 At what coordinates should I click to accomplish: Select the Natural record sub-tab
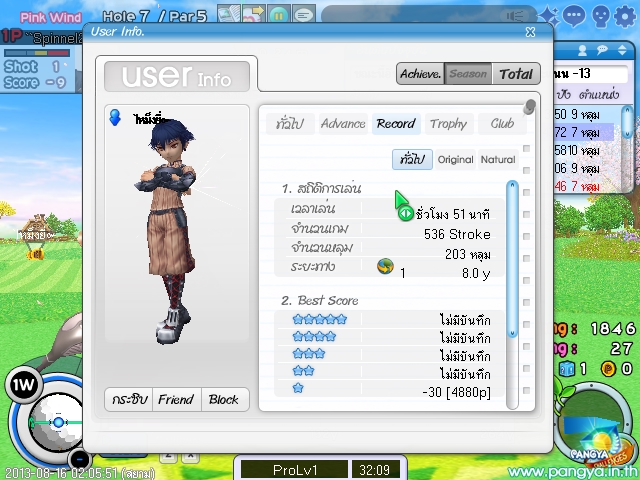(x=498, y=159)
